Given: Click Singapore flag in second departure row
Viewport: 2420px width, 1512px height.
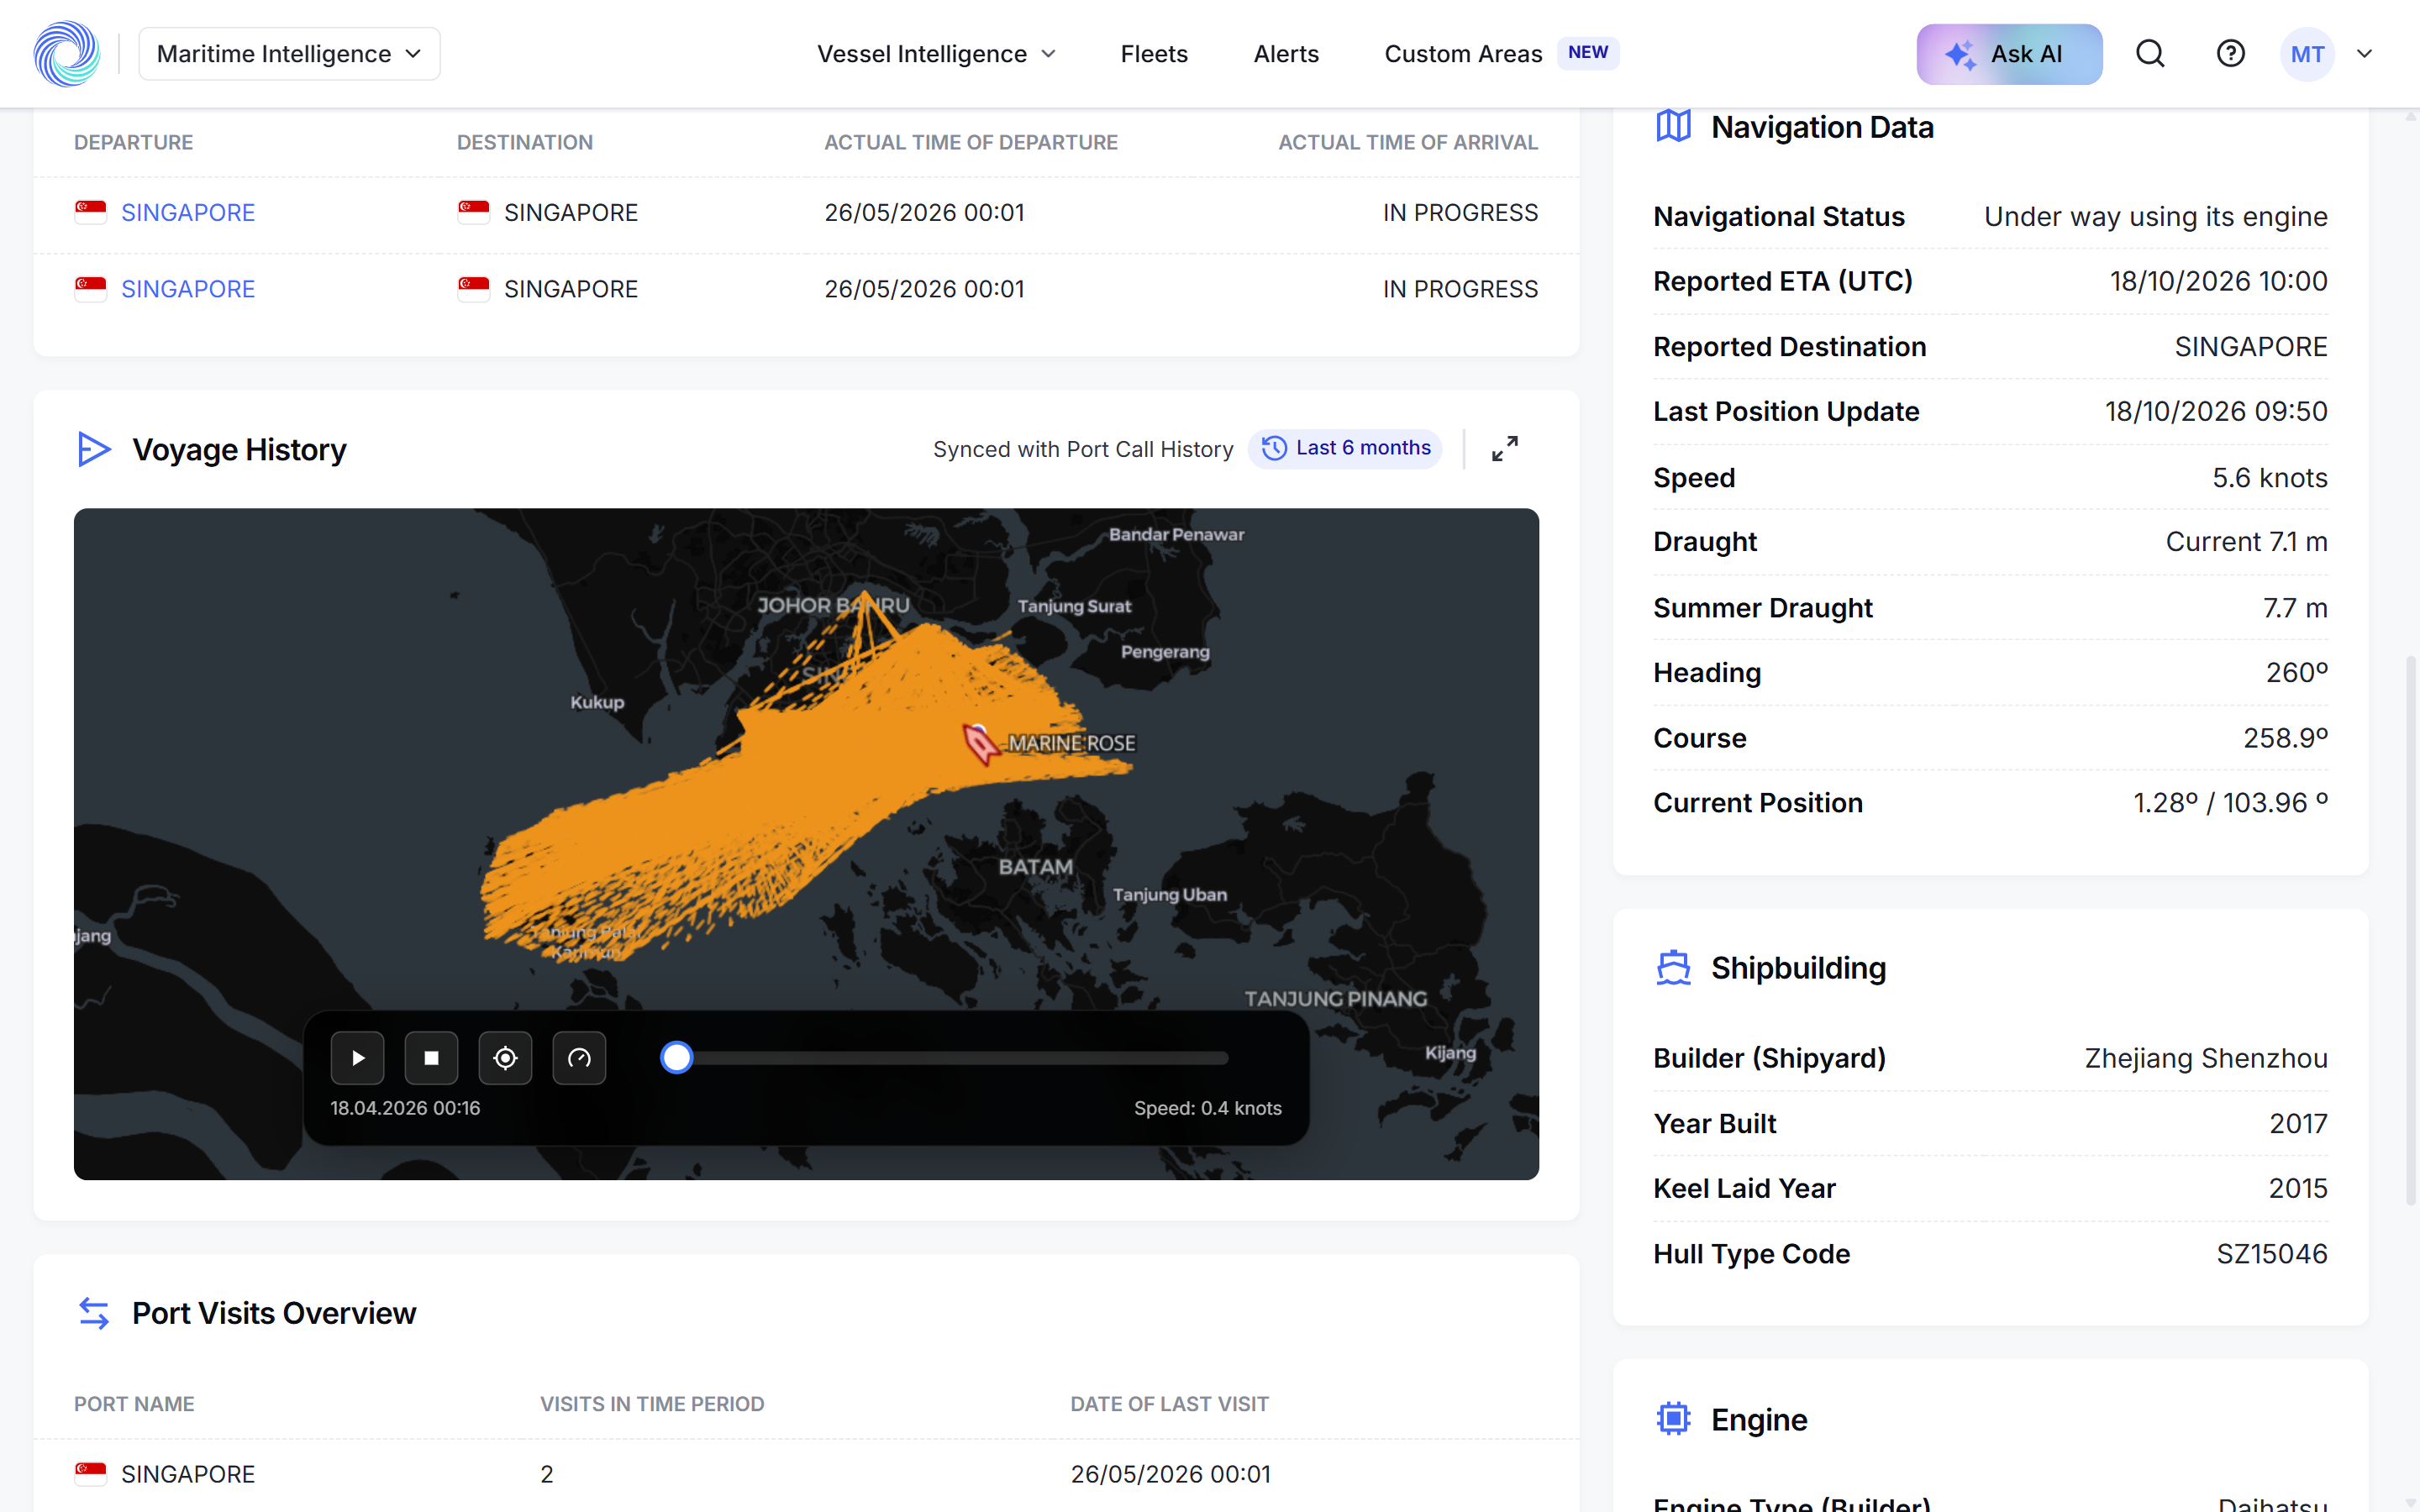Looking at the screenshot, I should tap(91, 288).
